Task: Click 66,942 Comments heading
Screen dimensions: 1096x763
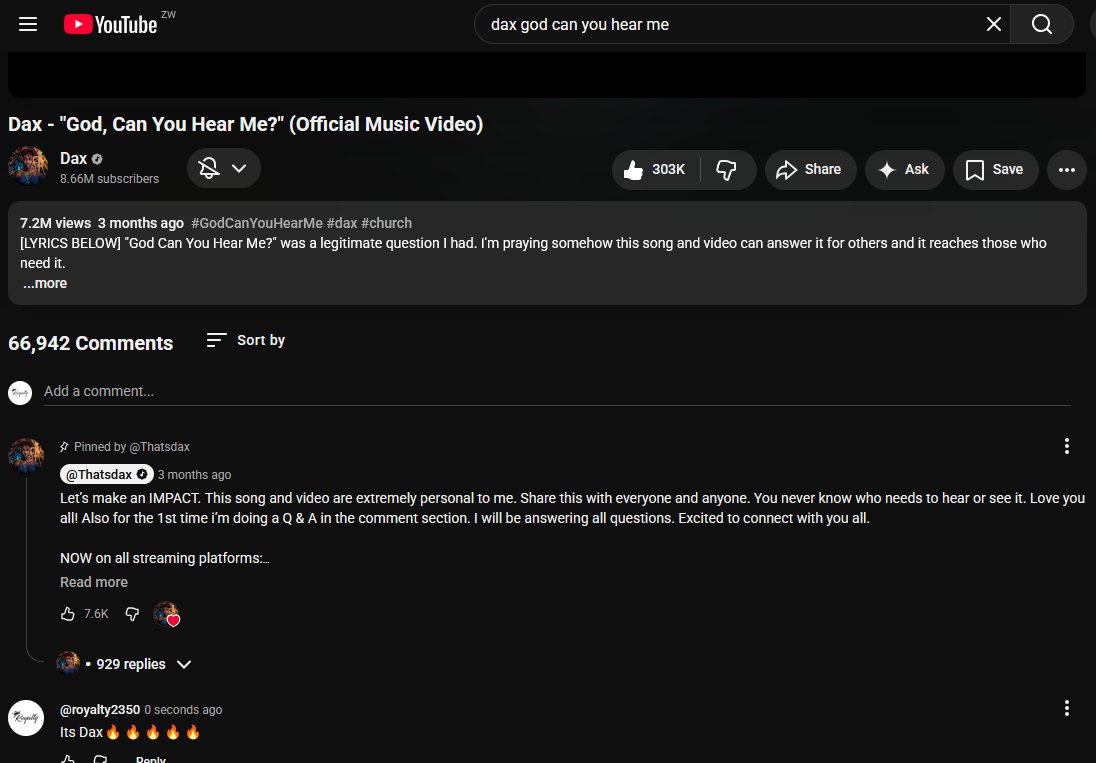Action: click(91, 343)
